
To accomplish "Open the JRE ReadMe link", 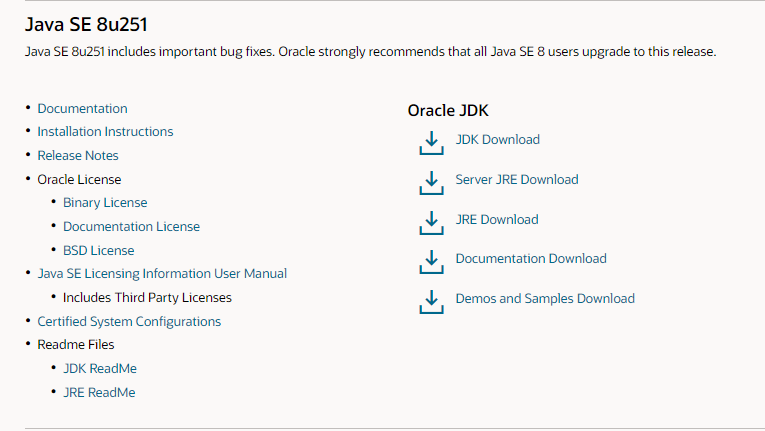I will [99, 392].
